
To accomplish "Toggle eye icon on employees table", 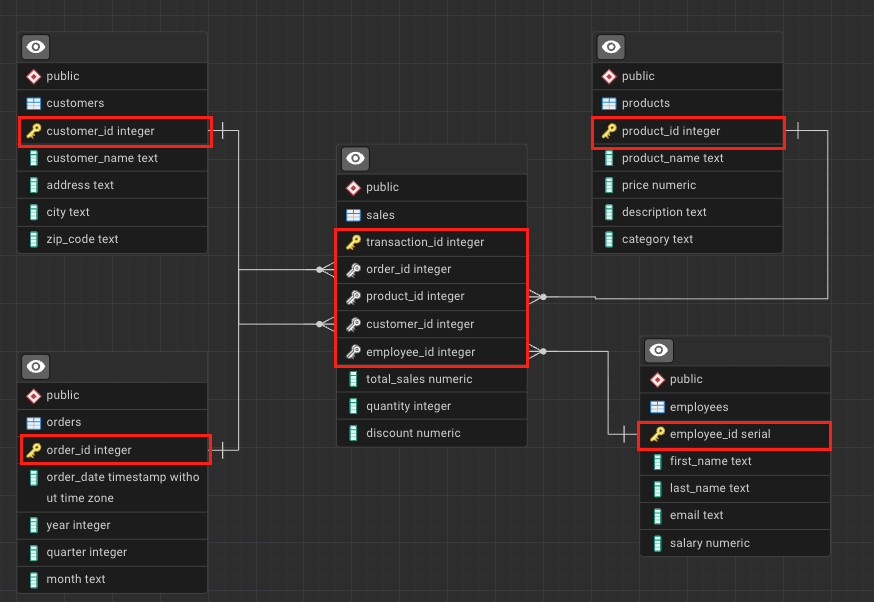I will (x=659, y=350).
